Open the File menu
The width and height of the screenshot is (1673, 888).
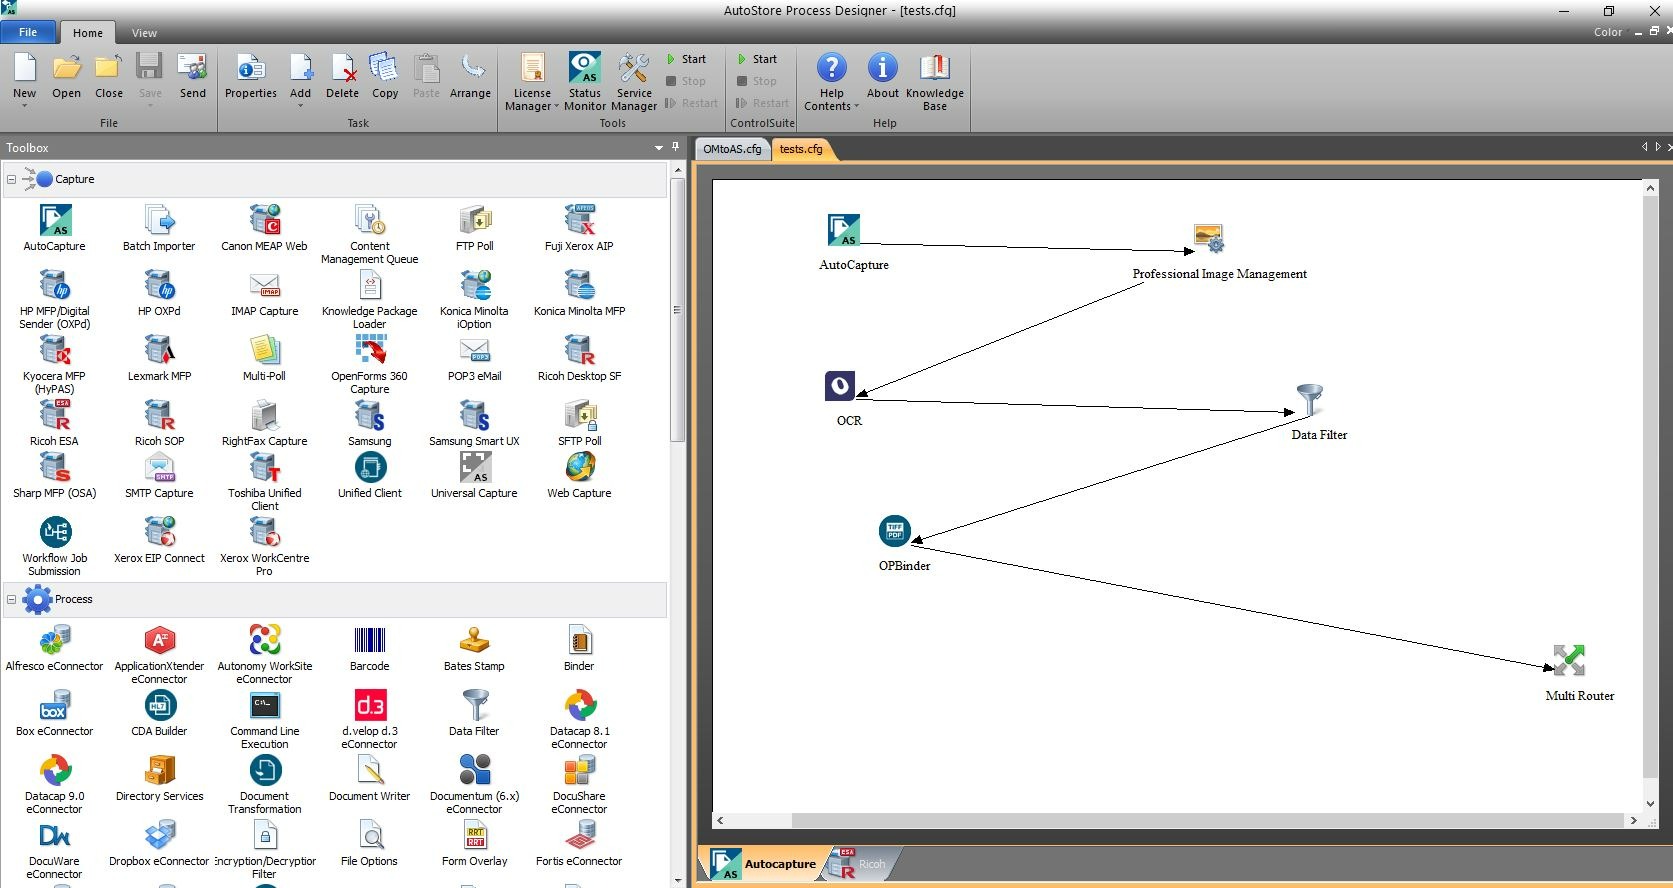click(x=28, y=32)
